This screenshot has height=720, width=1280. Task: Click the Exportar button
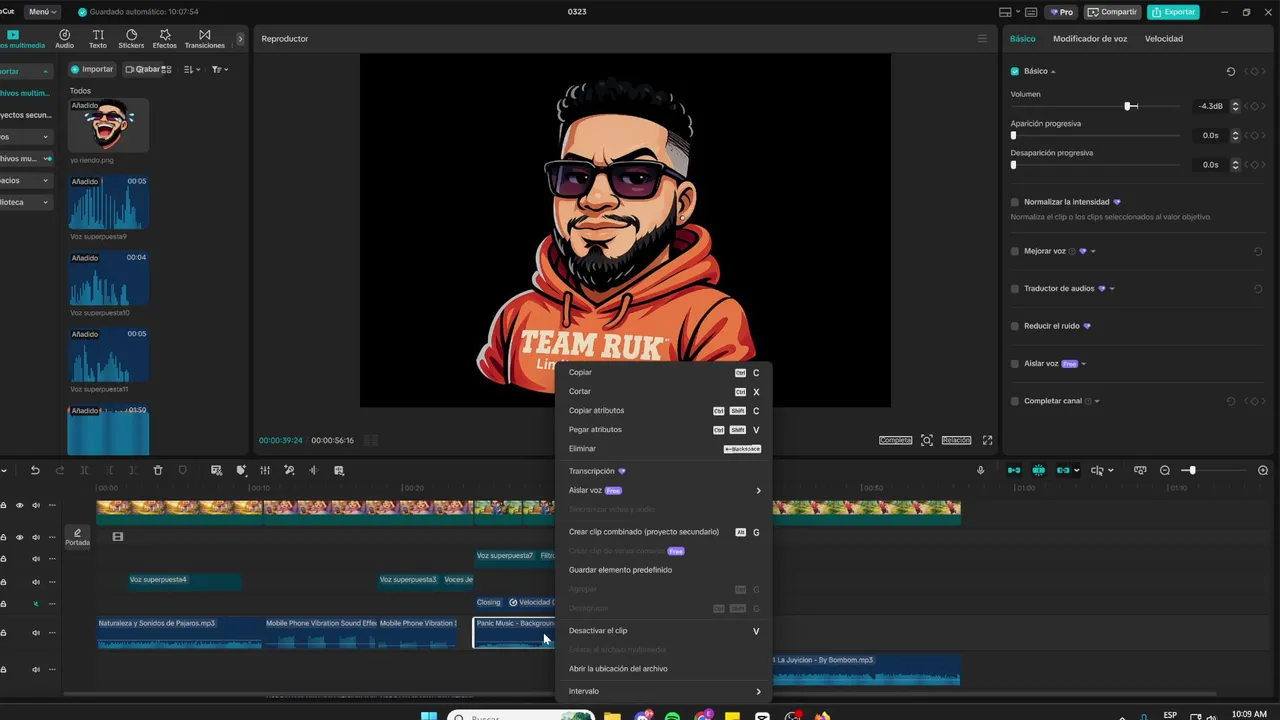[x=1174, y=12]
